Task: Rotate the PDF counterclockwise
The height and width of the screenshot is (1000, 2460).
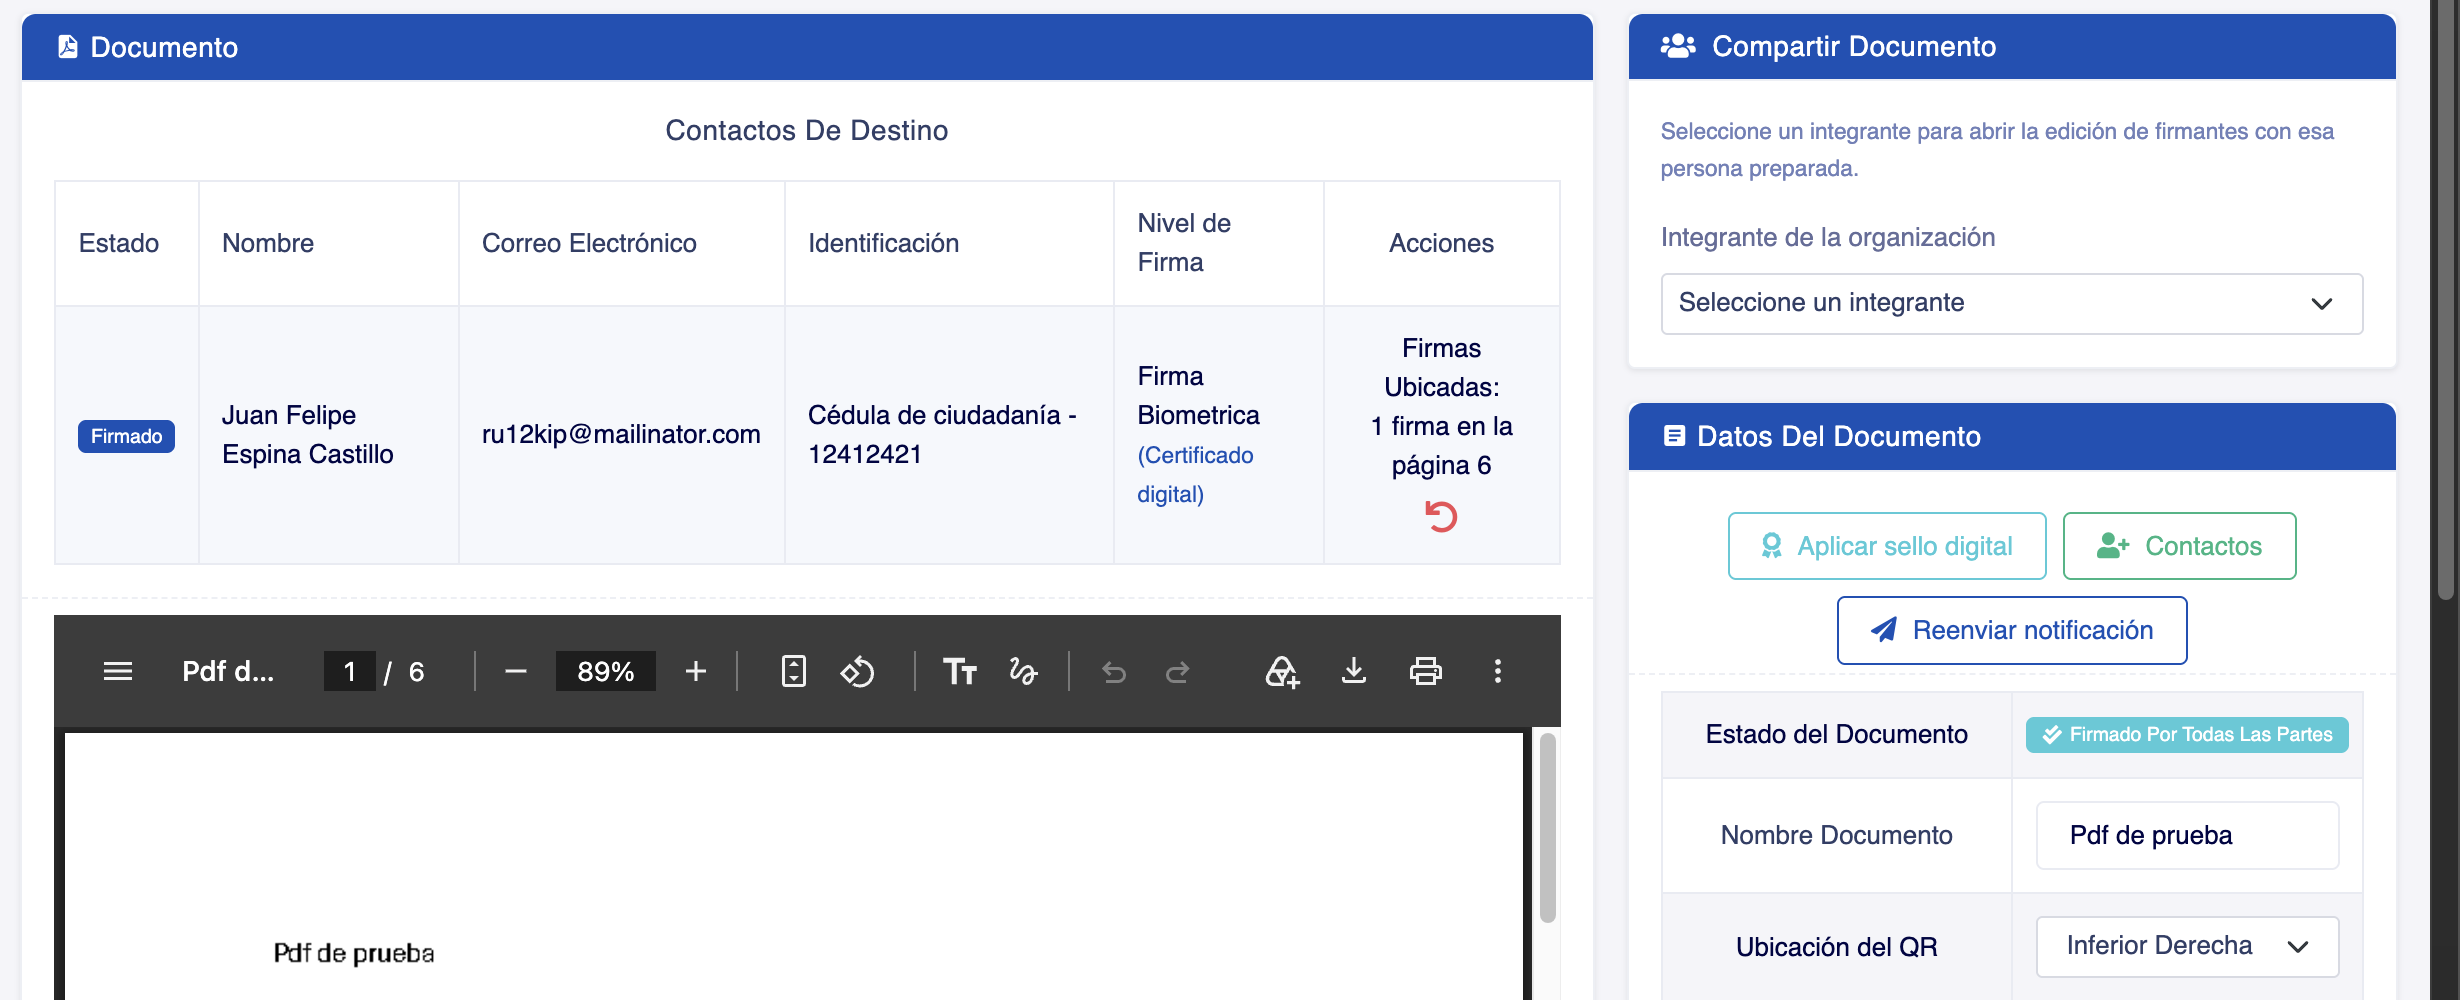Action: pos(857,671)
